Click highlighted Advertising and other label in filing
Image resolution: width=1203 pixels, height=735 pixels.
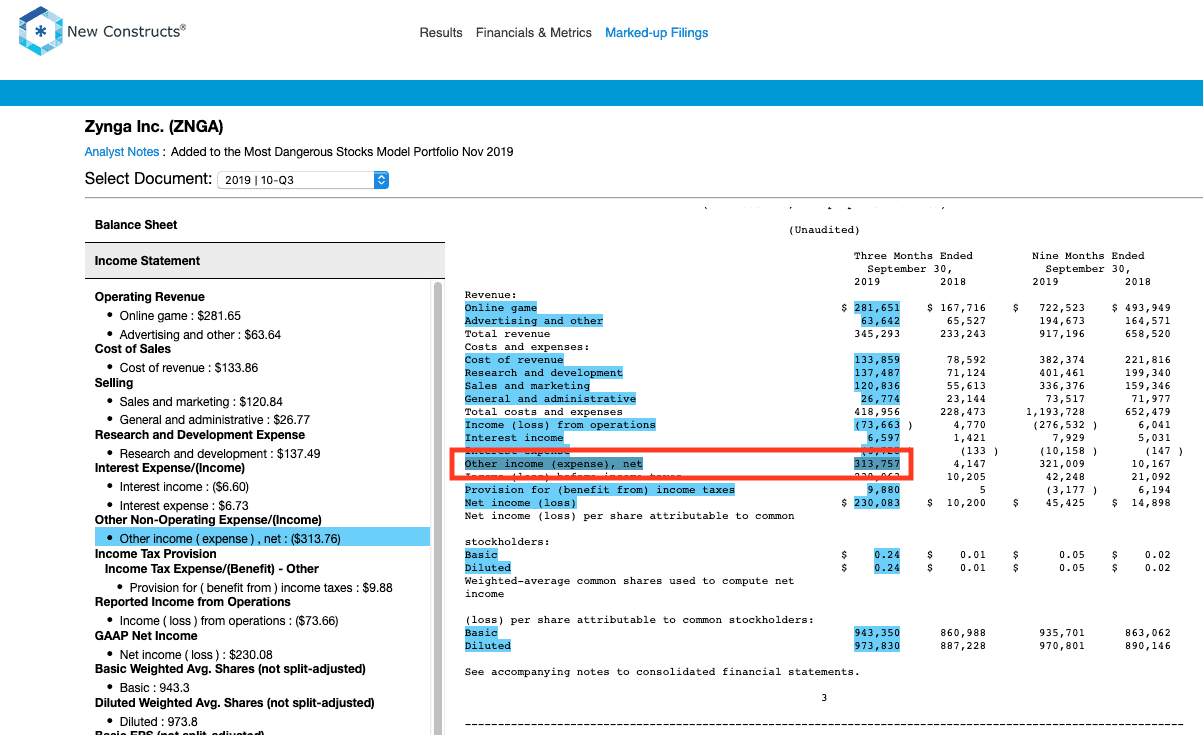pyautogui.click(x=534, y=321)
